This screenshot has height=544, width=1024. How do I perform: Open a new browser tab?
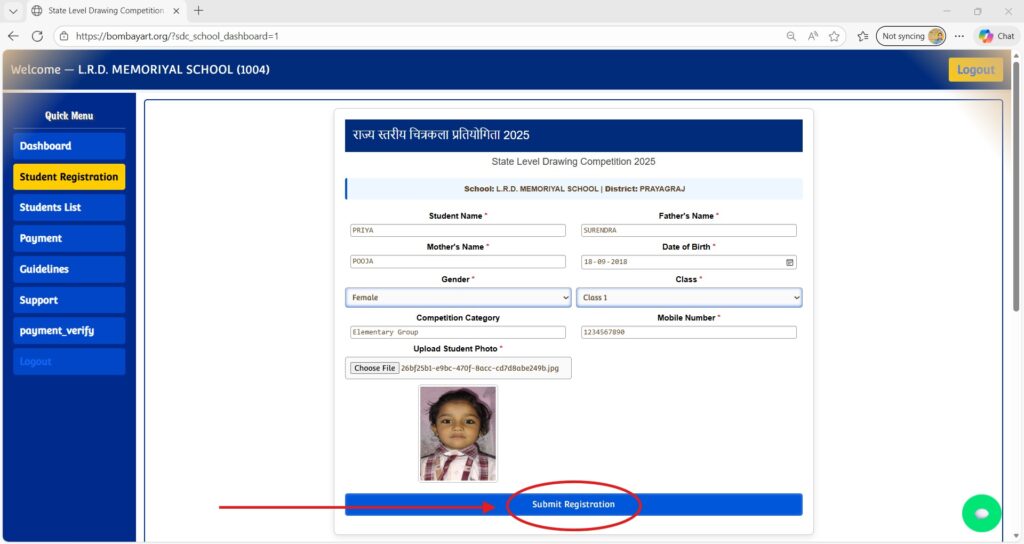coord(198,11)
